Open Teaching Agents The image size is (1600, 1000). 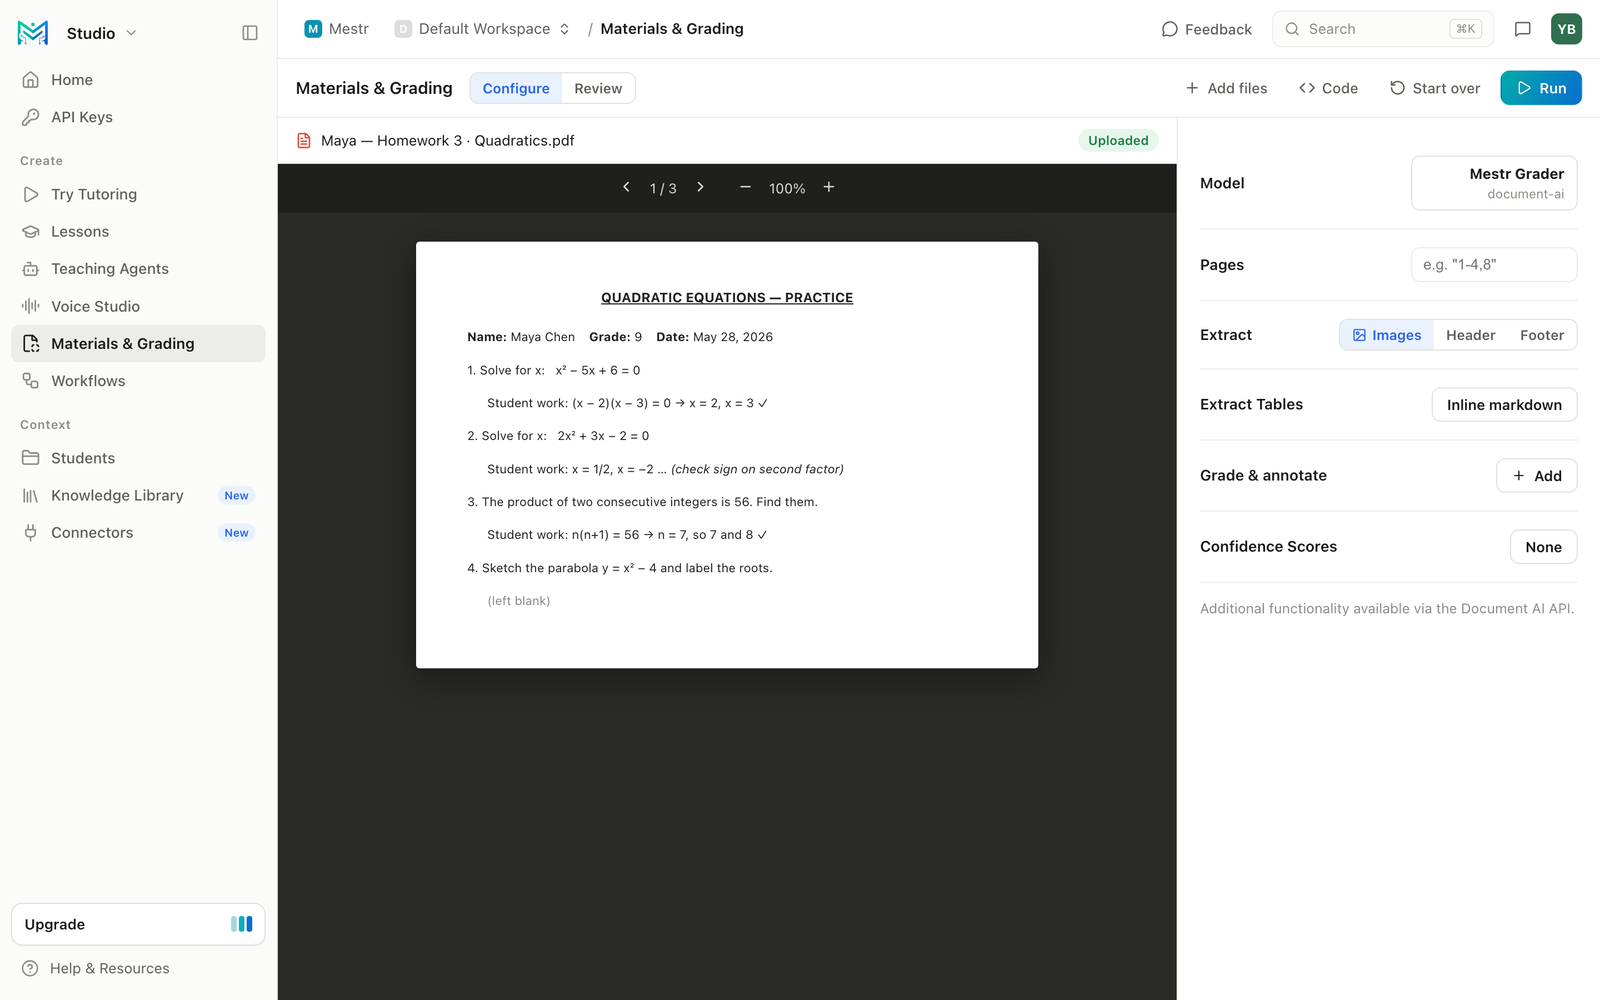tap(138, 269)
